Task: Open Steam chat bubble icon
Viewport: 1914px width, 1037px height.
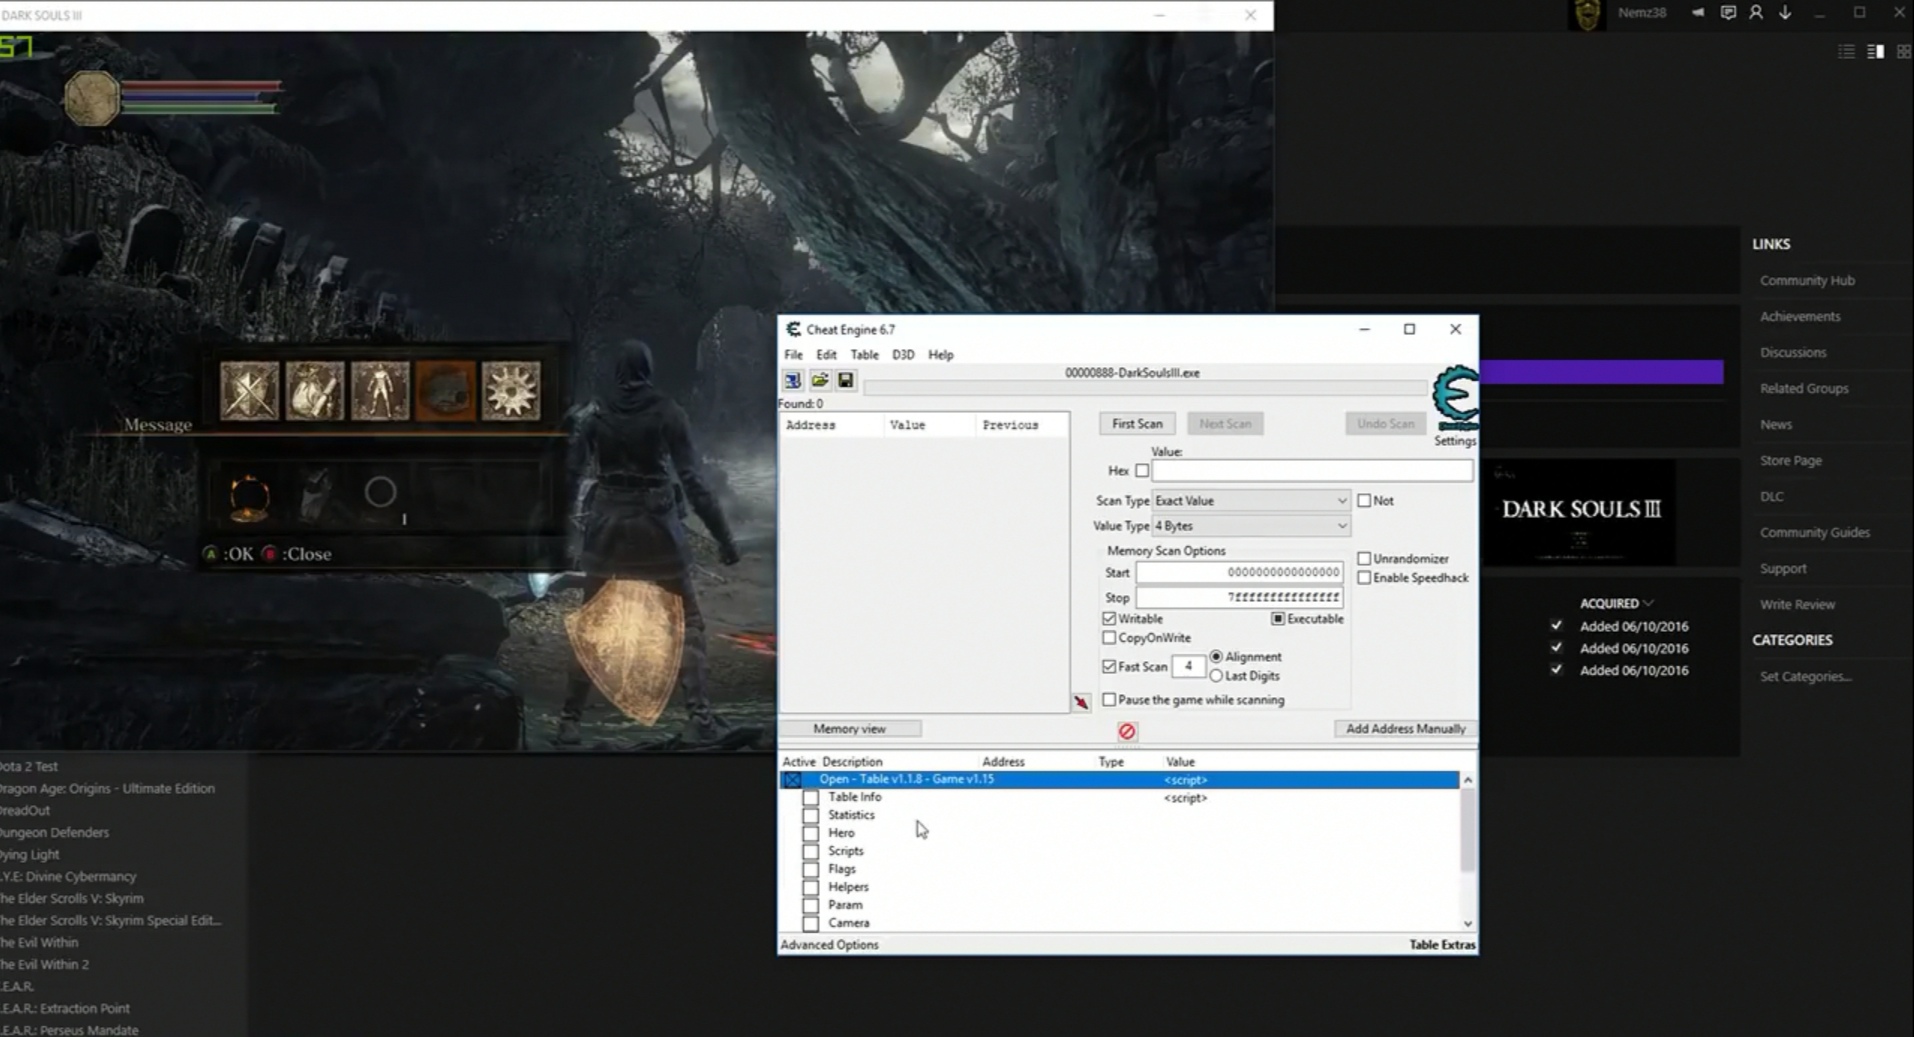Action: tap(1728, 13)
